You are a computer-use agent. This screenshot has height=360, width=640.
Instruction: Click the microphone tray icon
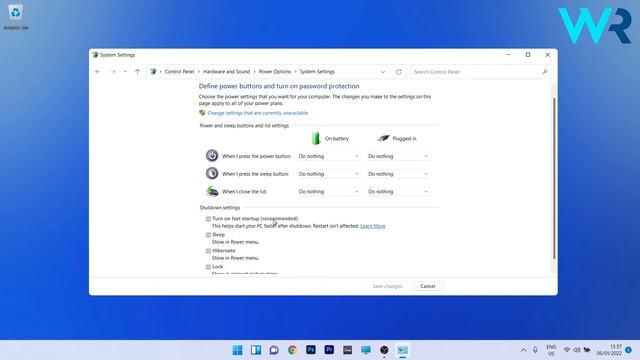[535, 350]
